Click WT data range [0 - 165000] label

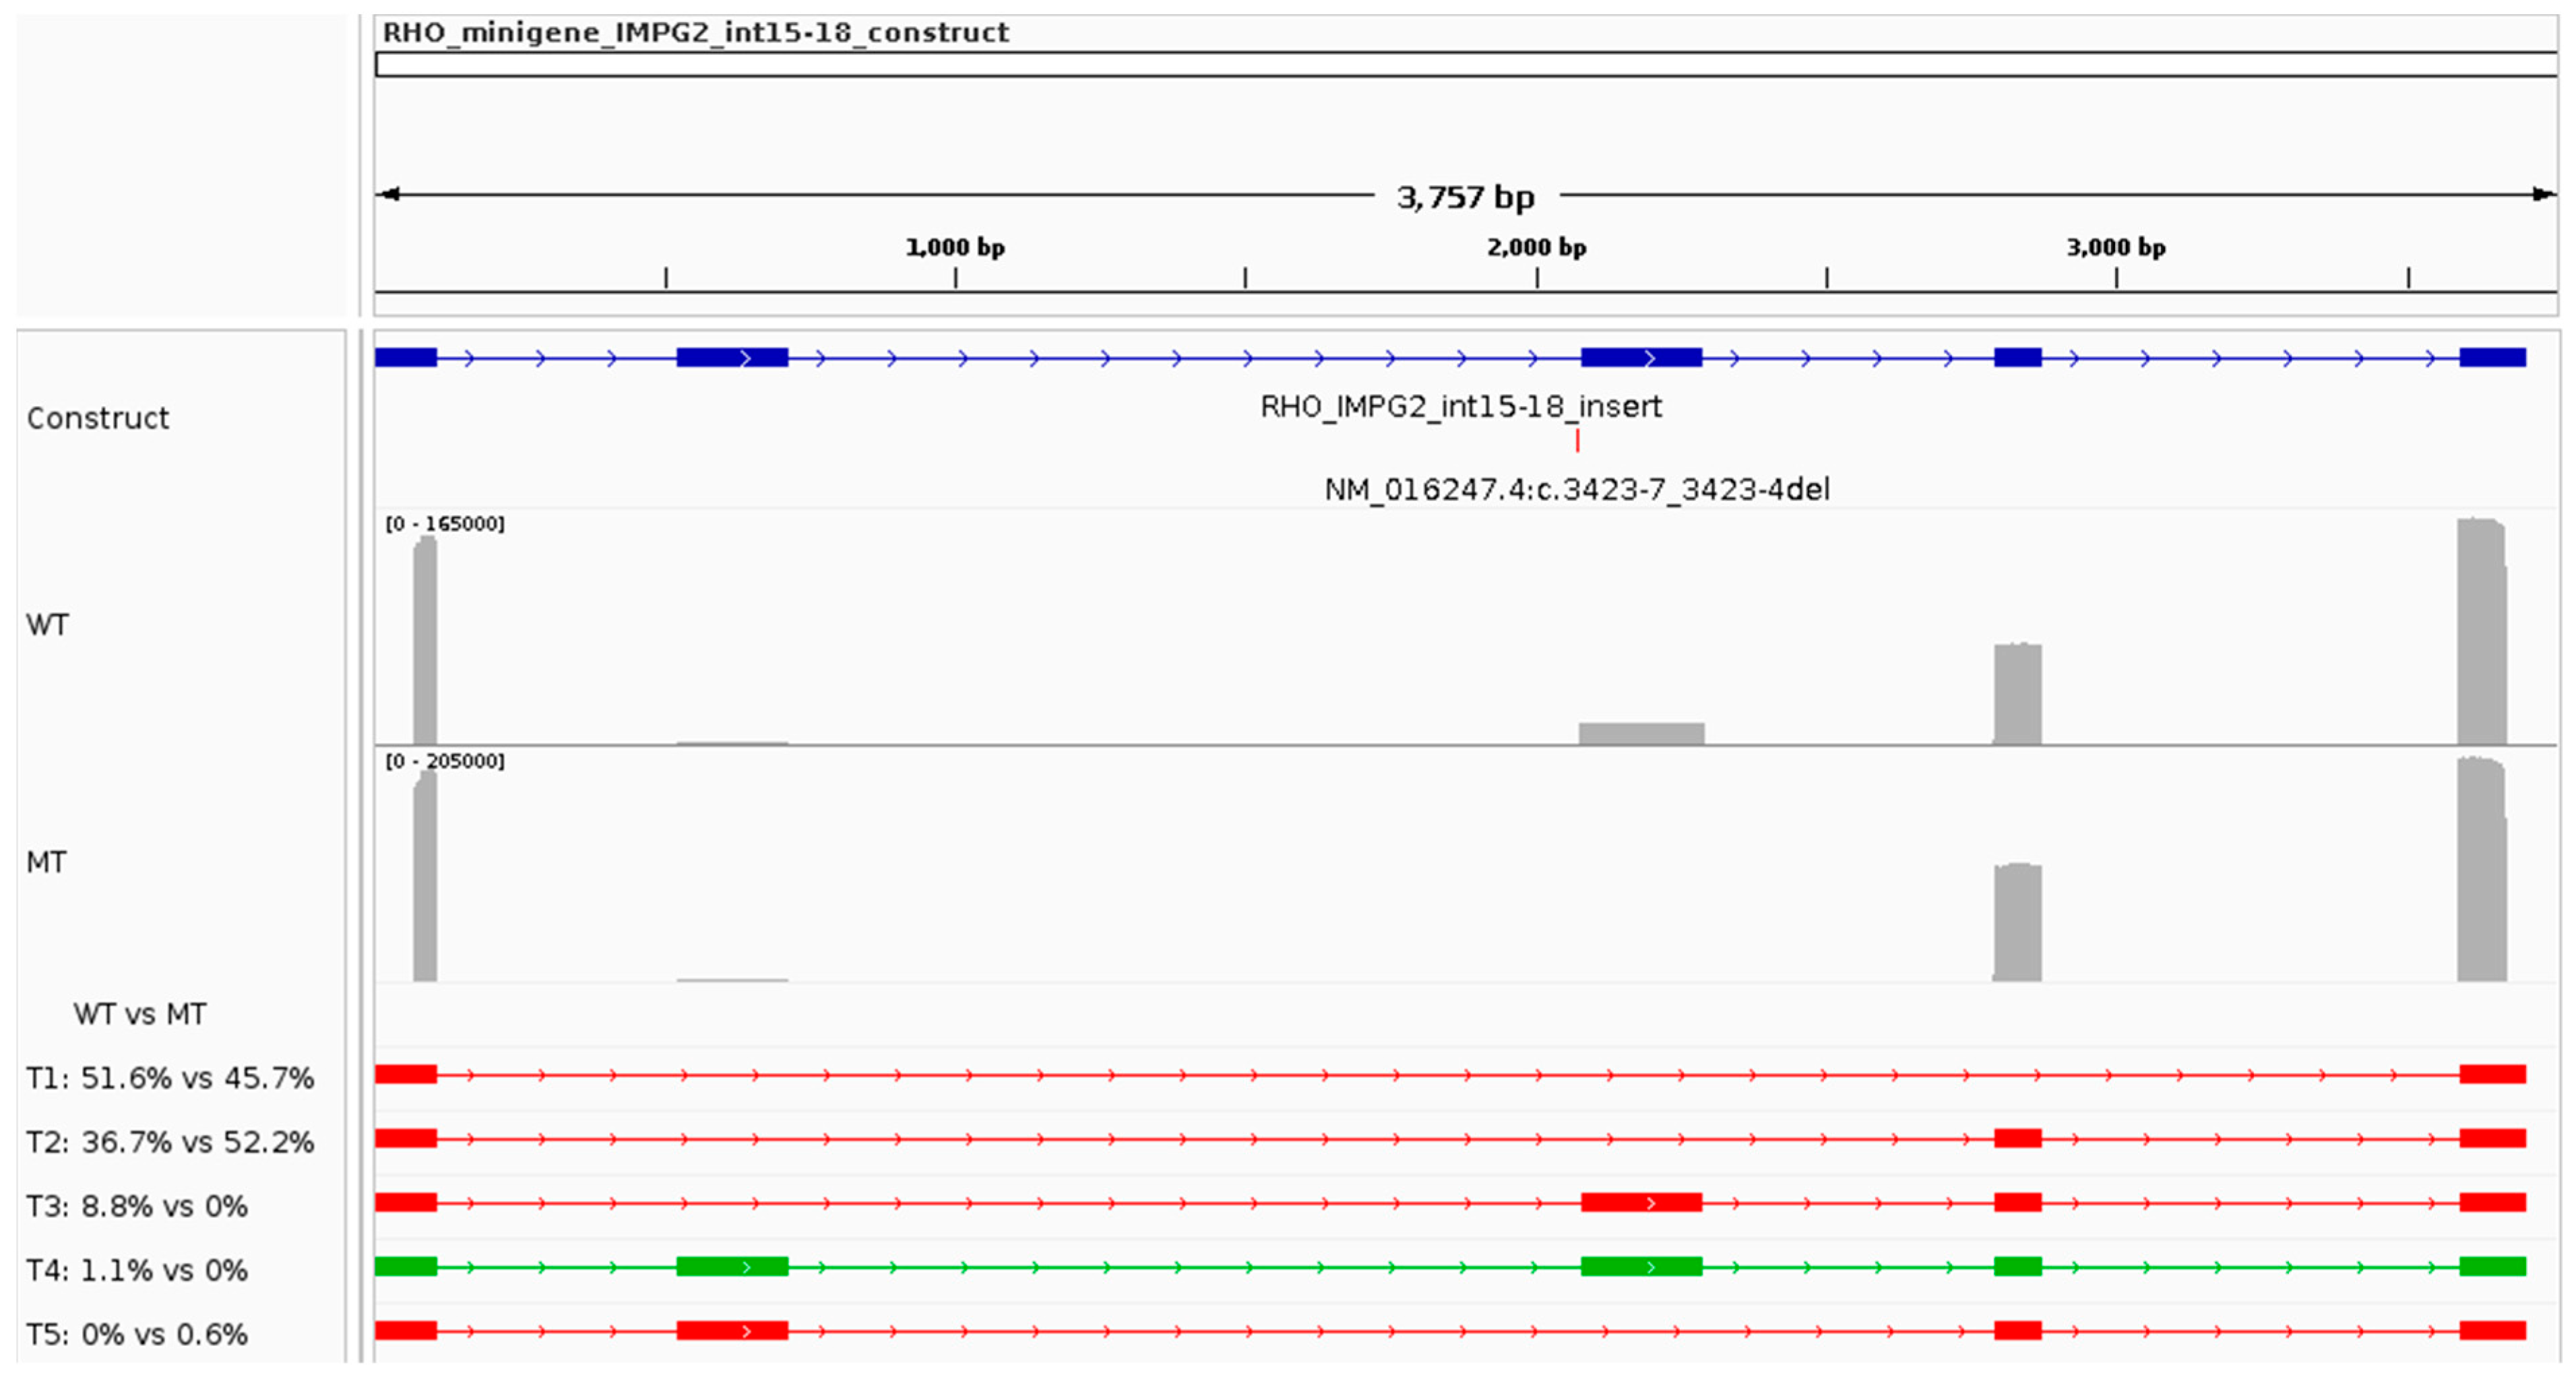click(x=445, y=524)
